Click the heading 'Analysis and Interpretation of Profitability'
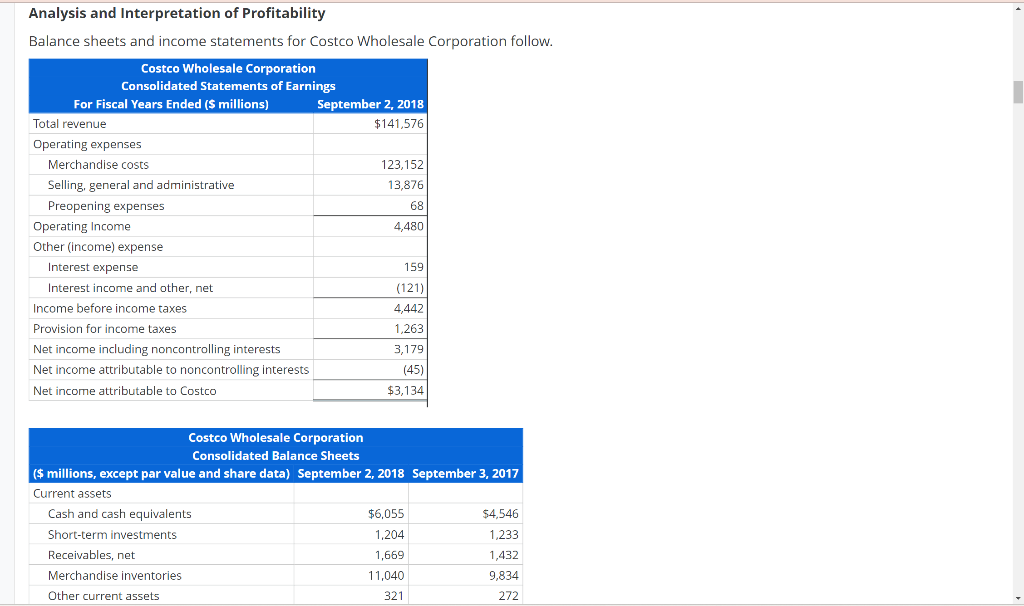The height and width of the screenshot is (606, 1024). point(177,13)
